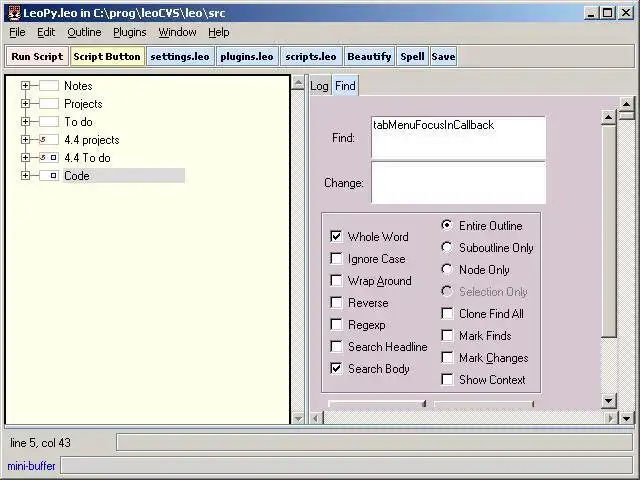Choose Suboutline Only radio option
Image resolution: width=640 pixels, height=480 pixels.
tap(447, 247)
